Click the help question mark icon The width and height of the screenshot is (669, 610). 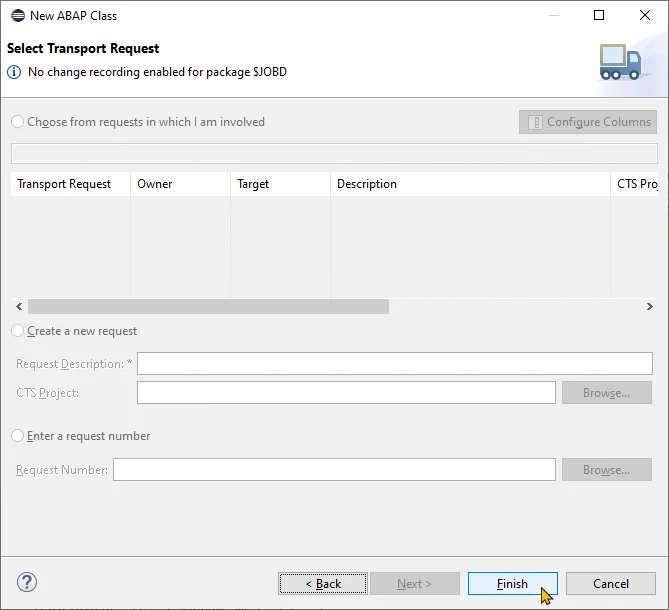pyautogui.click(x=27, y=582)
